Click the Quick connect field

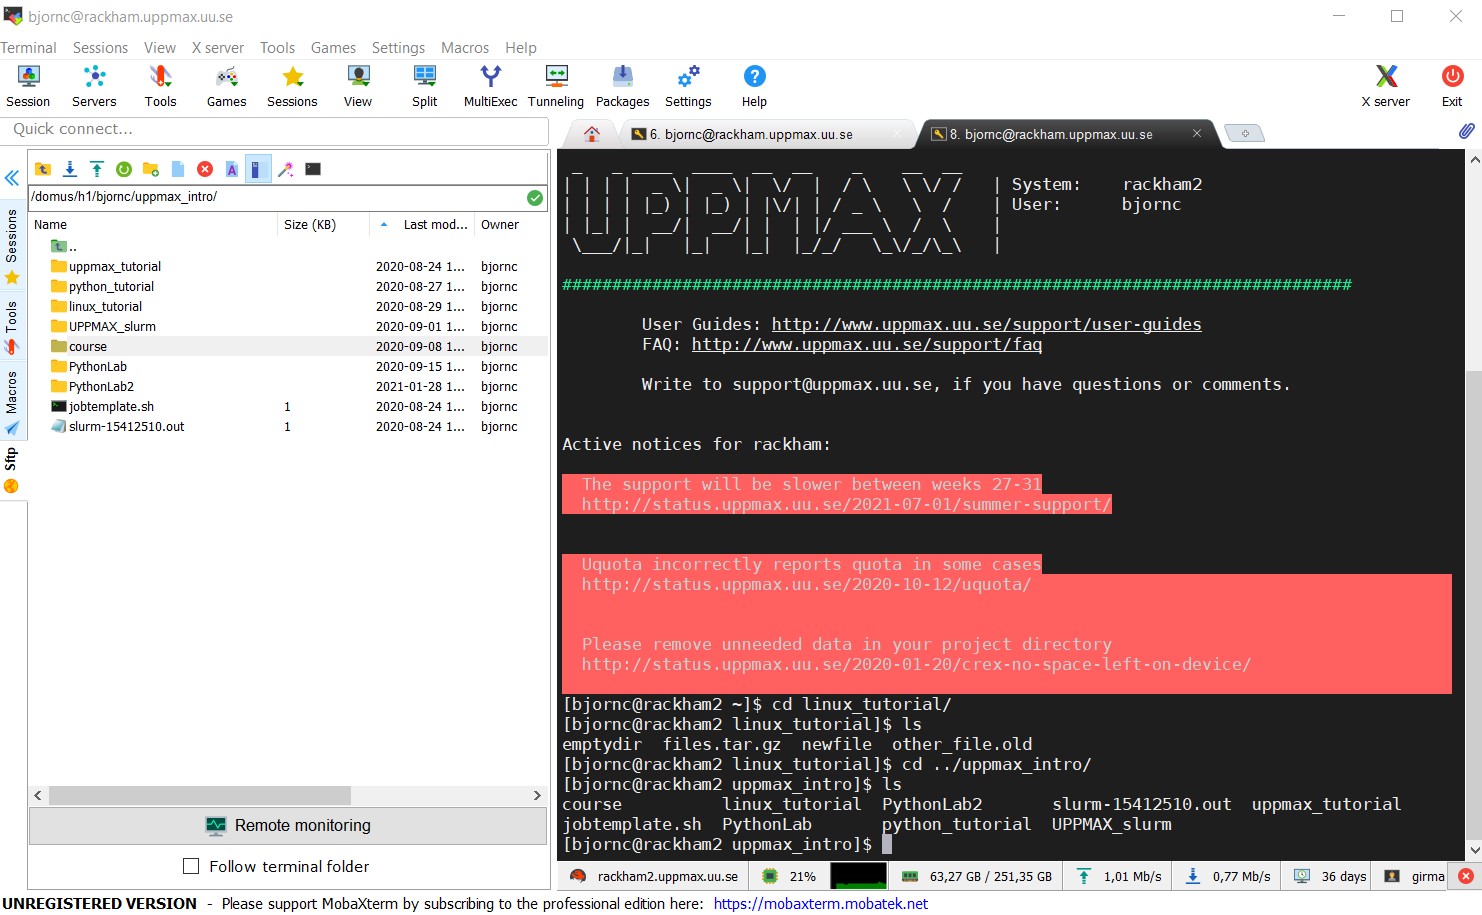(274, 129)
